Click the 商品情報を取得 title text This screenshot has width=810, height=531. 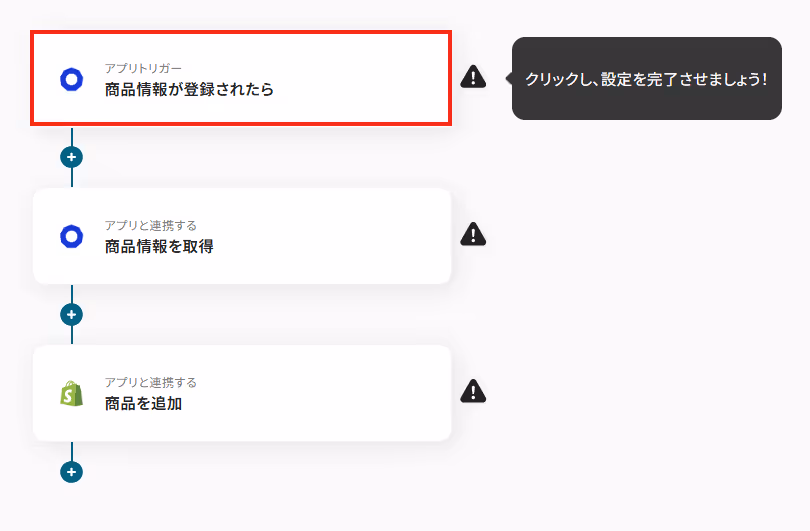click(x=159, y=246)
